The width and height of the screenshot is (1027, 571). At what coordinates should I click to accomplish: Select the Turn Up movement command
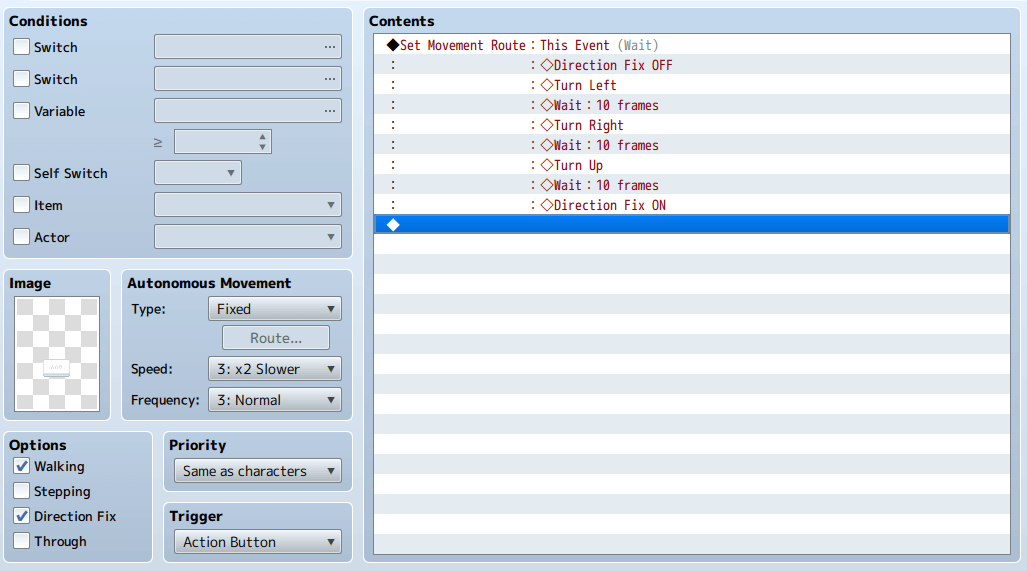[x=578, y=165]
